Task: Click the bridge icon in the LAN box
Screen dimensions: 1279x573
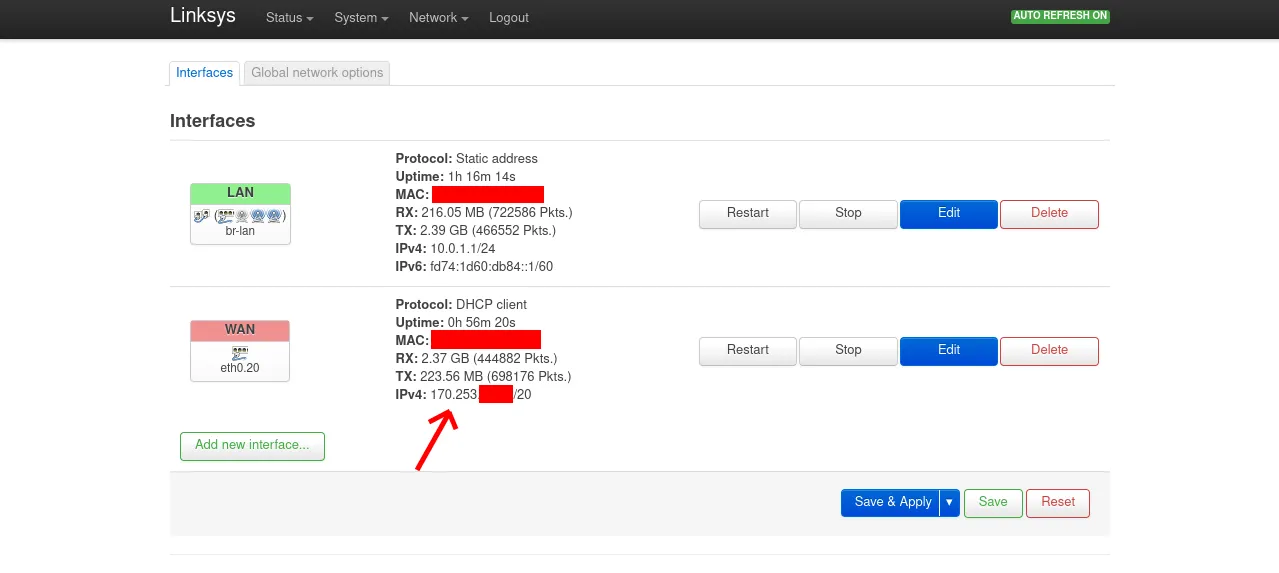Action: (x=201, y=215)
